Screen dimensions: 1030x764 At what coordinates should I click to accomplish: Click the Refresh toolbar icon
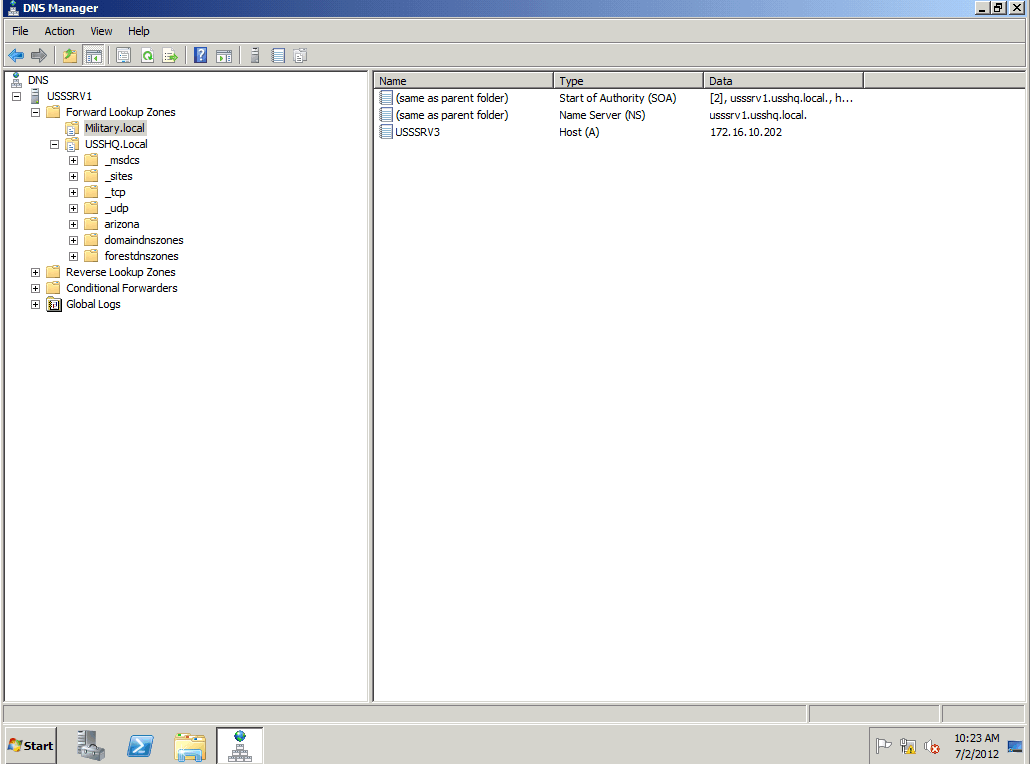tap(147, 56)
